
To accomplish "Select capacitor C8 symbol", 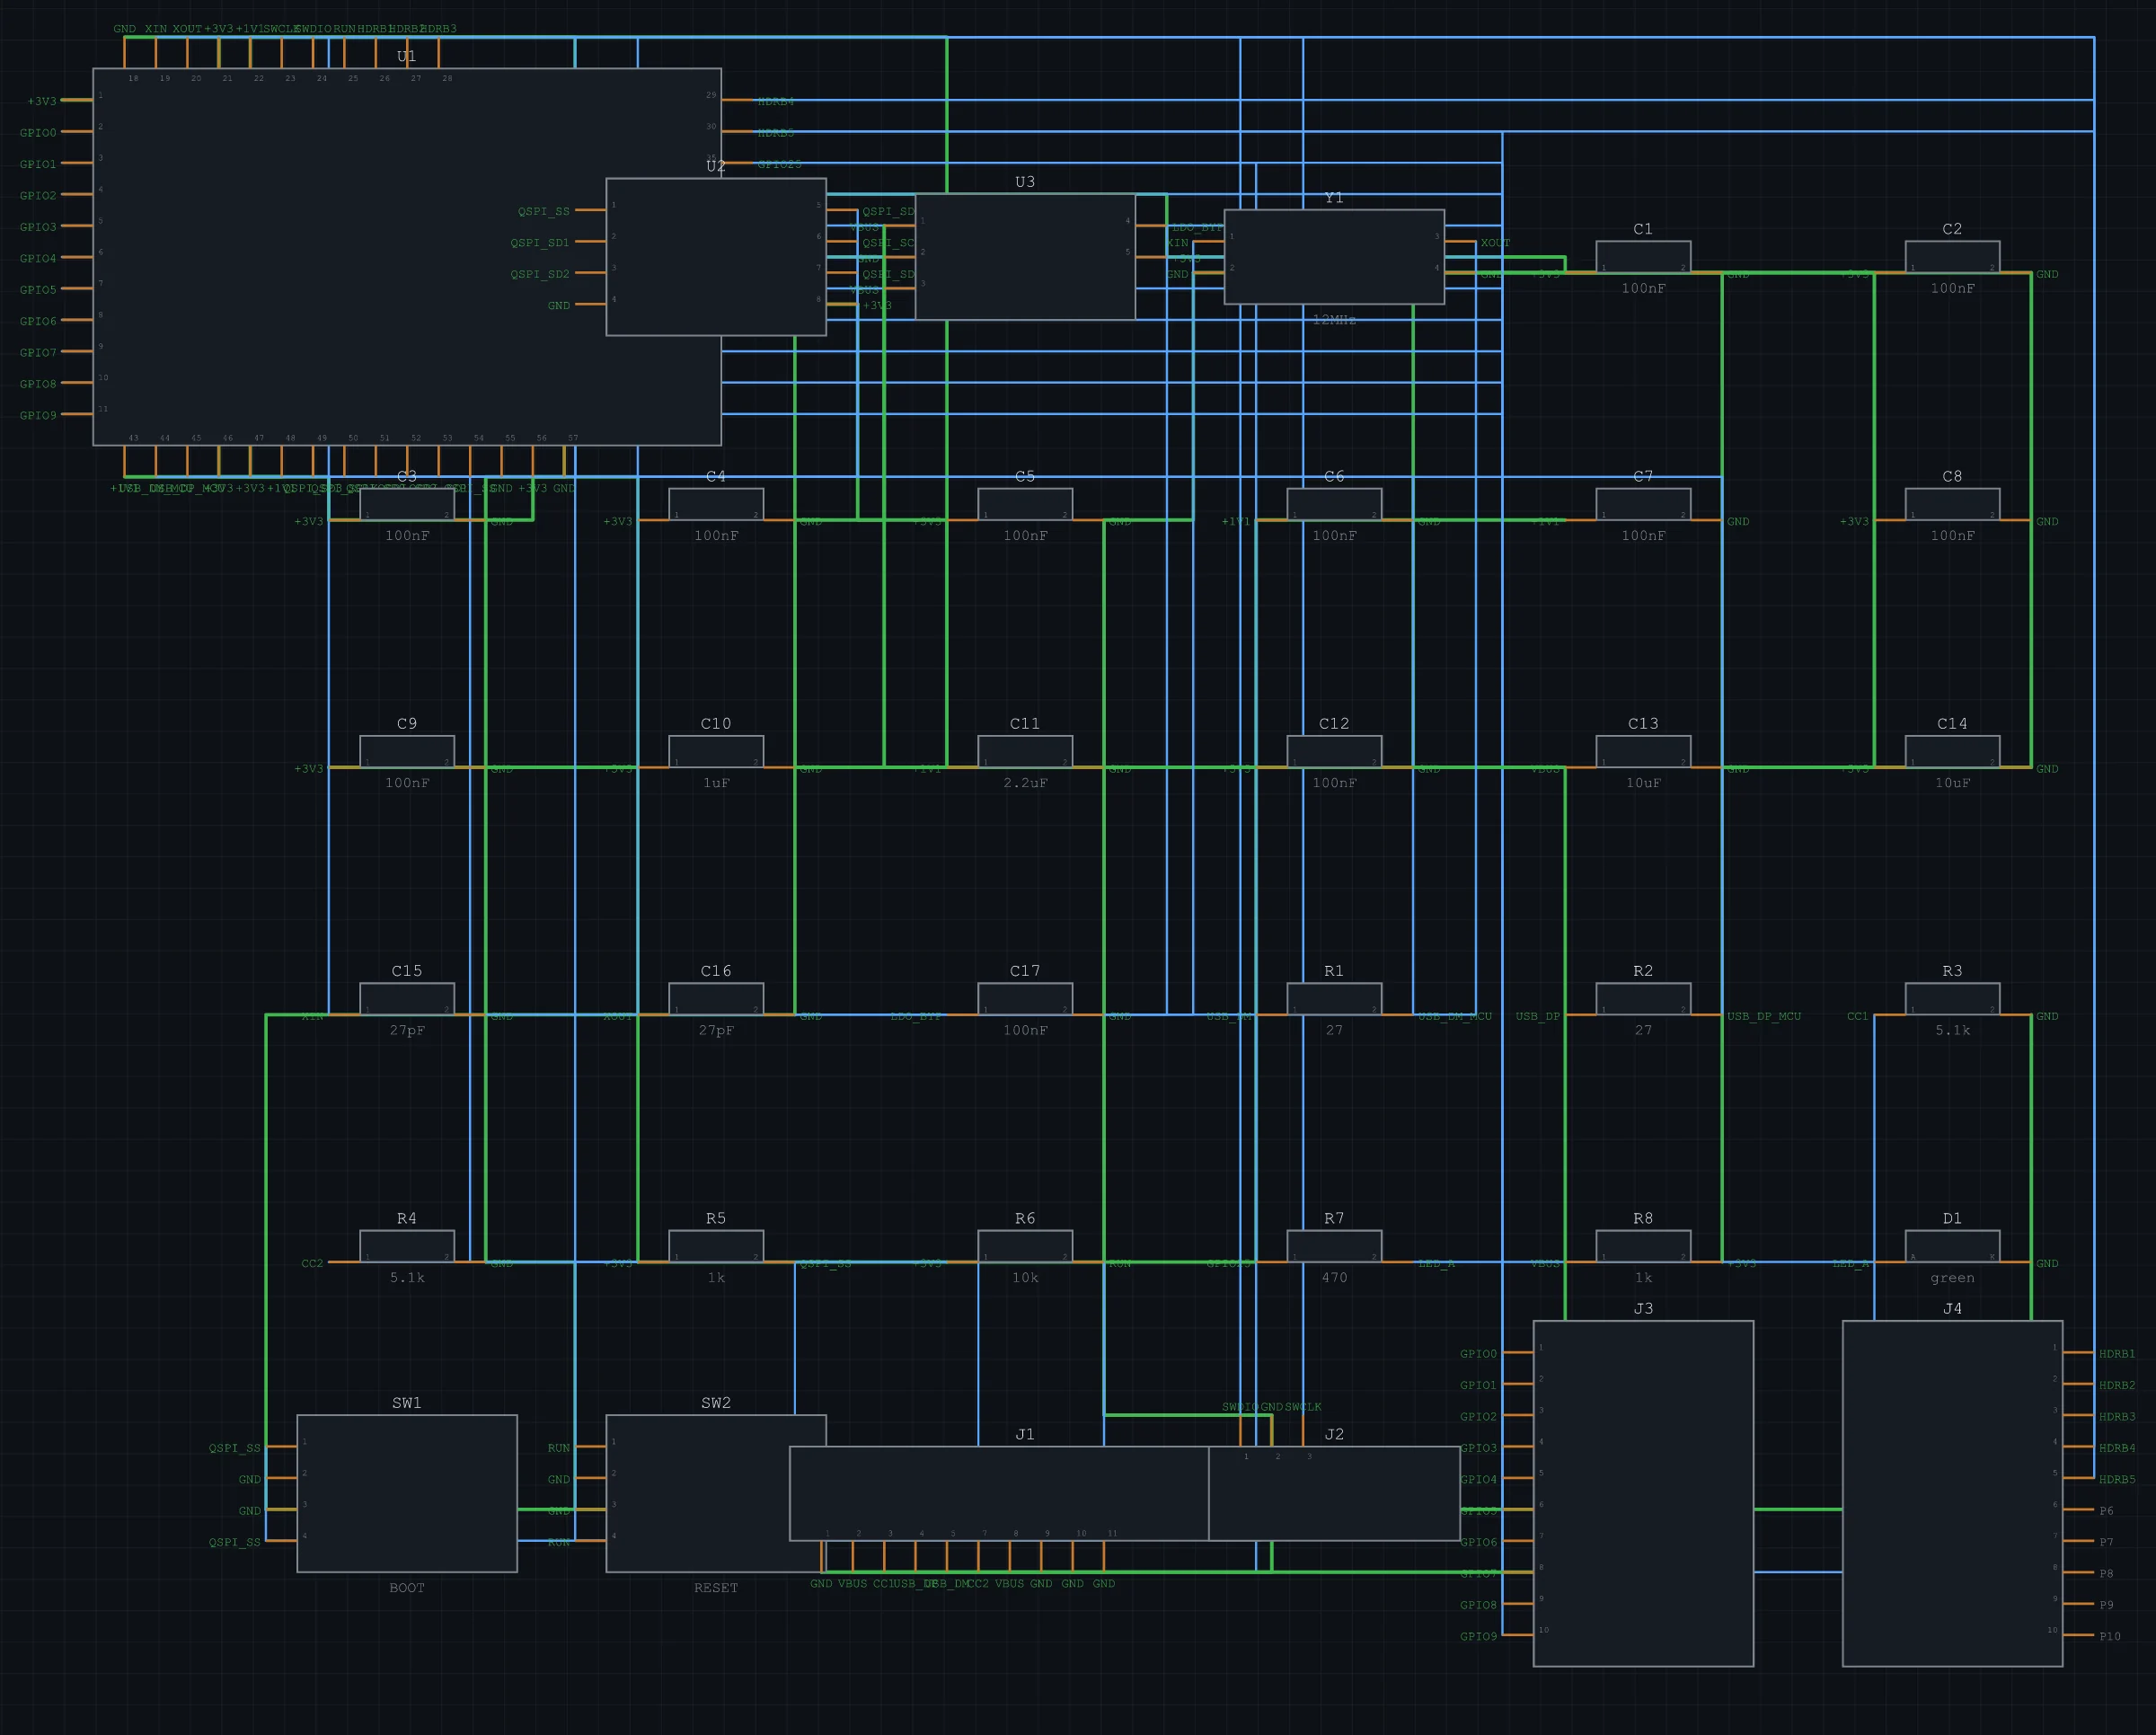I will pyautogui.click(x=1952, y=504).
